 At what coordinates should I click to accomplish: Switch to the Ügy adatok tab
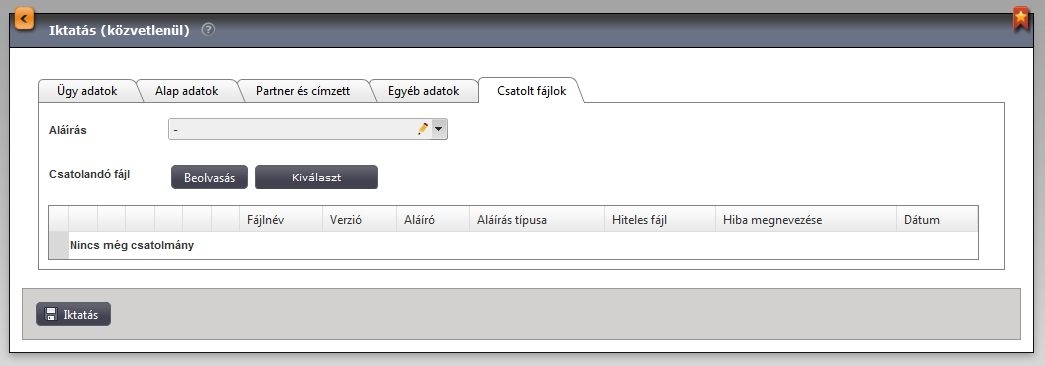[x=87, y=91]
